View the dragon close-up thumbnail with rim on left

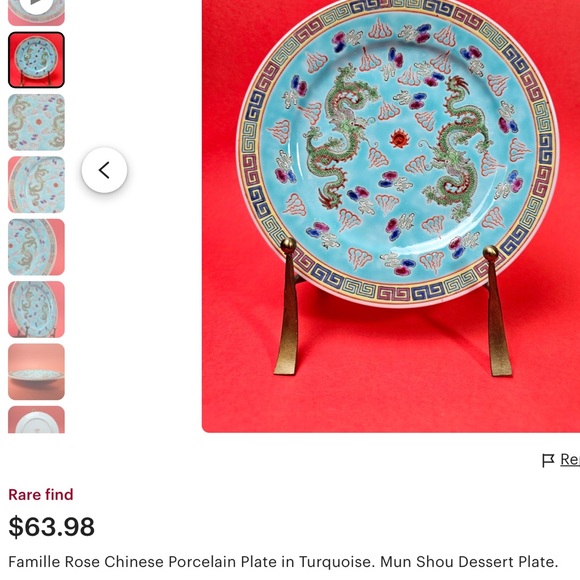[36, 185]
